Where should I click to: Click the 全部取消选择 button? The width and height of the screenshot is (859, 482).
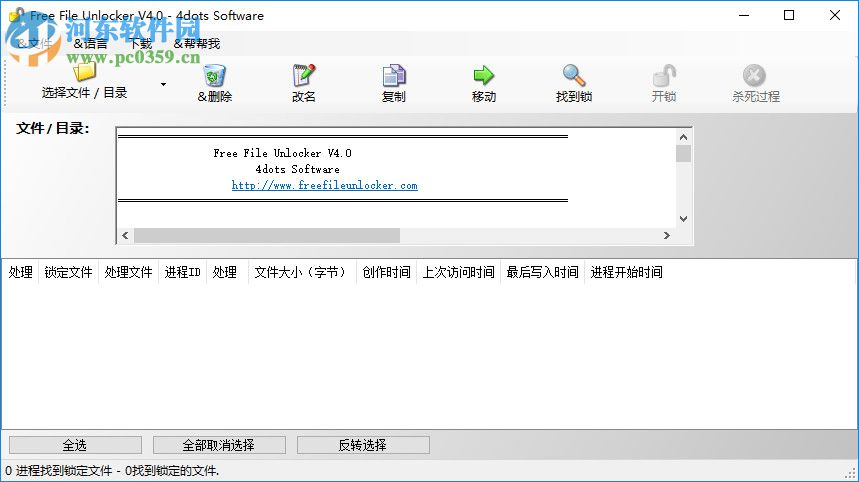[219, 445]
